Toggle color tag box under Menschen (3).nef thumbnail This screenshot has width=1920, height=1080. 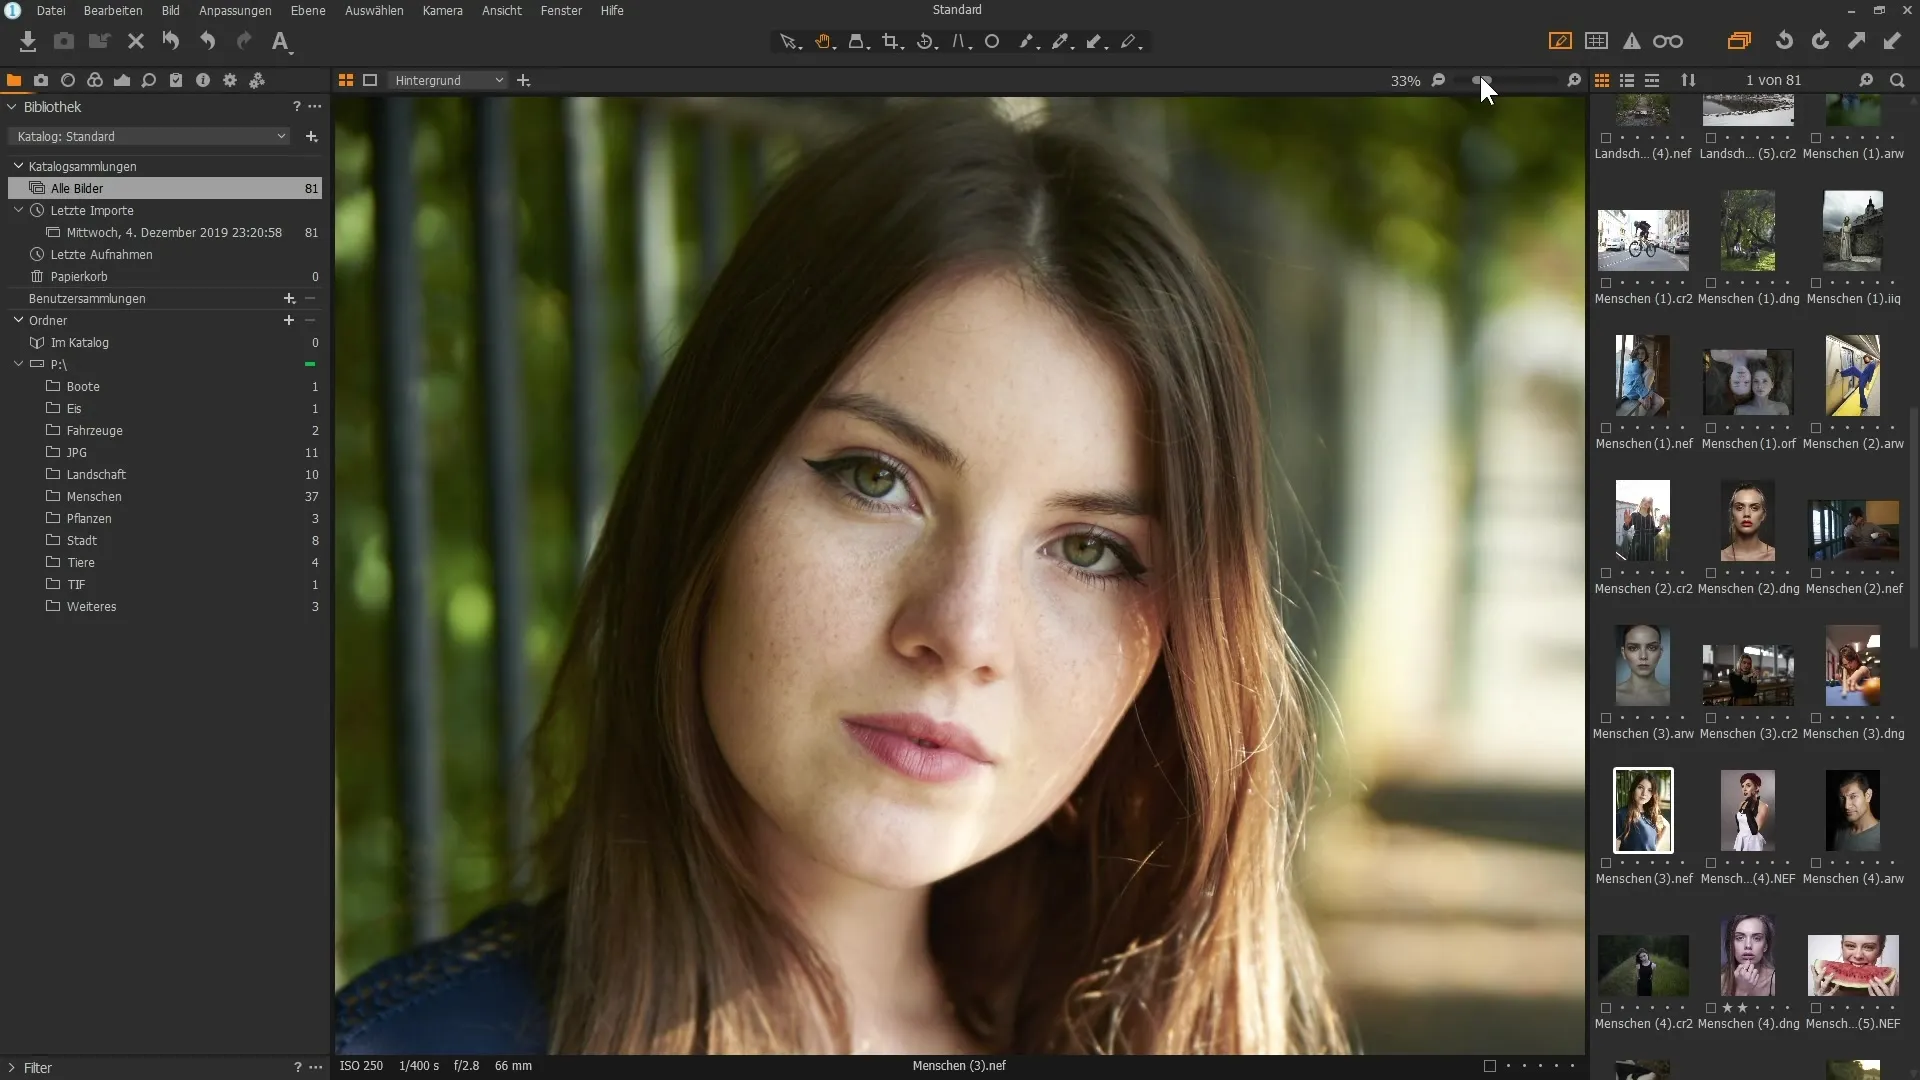pos(1606,863)
